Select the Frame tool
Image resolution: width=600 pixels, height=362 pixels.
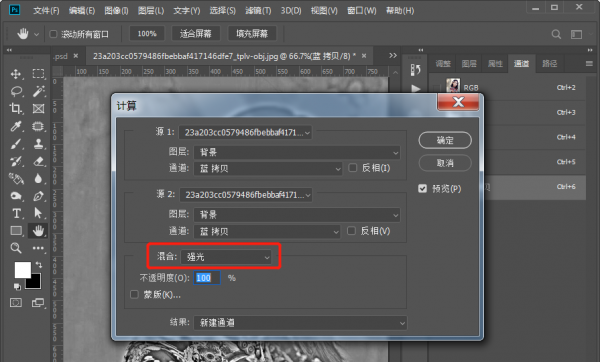[38, 109]
